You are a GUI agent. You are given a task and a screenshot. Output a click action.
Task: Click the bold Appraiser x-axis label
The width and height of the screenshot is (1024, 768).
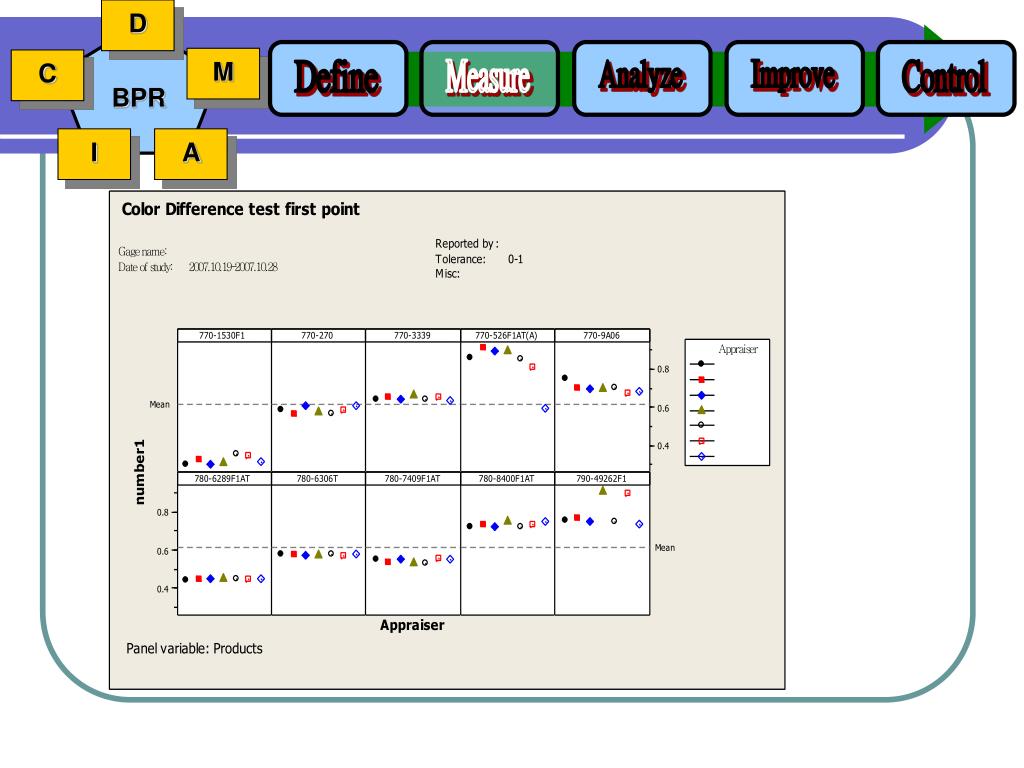coord(412,626)
